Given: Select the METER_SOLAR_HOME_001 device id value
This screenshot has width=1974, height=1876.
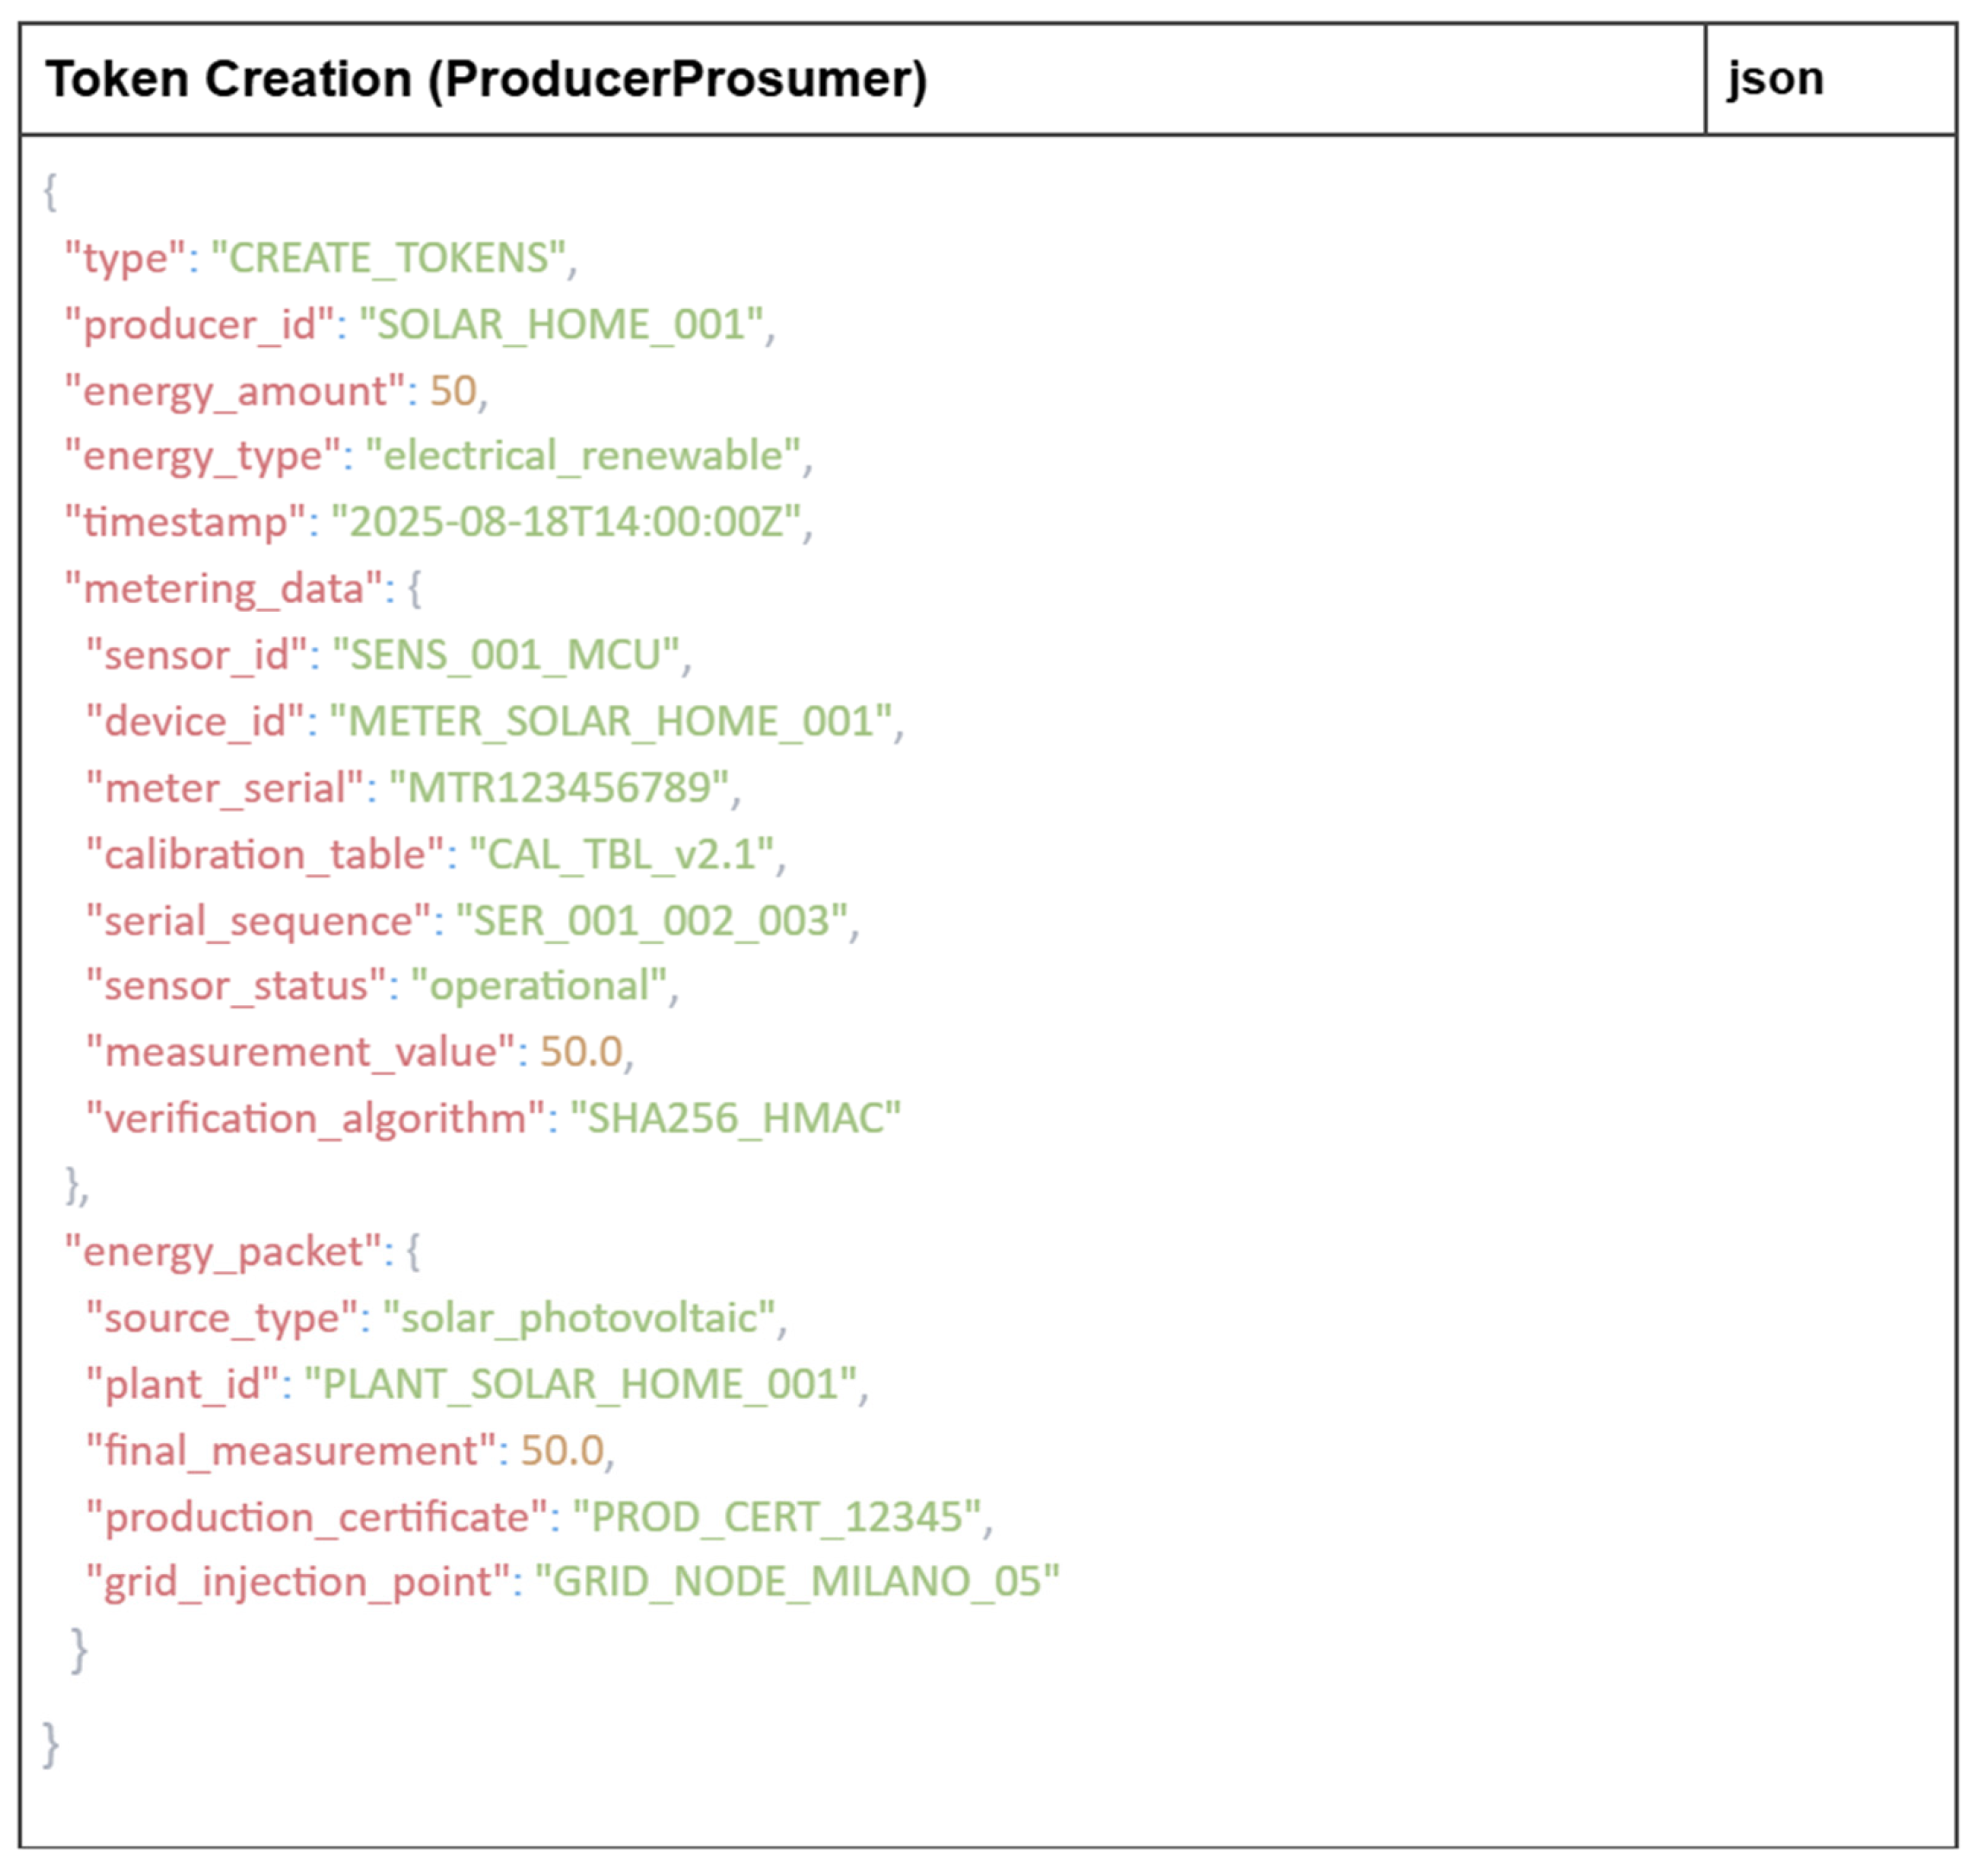Looking at the screenshot, I should pos(610,721).
